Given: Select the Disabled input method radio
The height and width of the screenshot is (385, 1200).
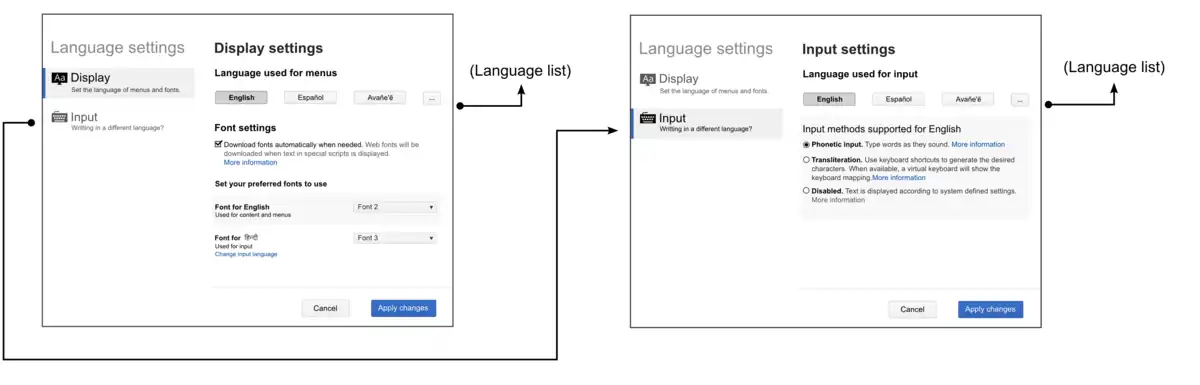Looking at the screenshot, I should (x=806, y=190).
